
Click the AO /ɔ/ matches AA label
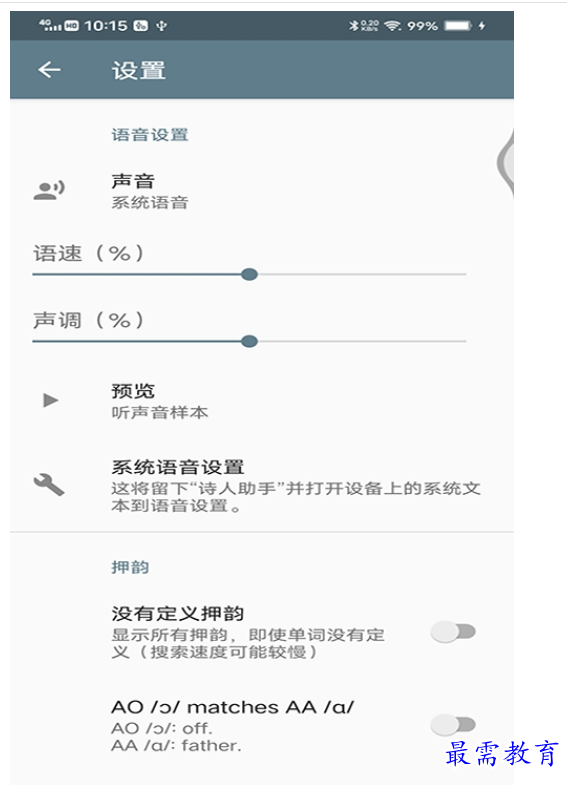pyautogui.click(x=233, y=707)
